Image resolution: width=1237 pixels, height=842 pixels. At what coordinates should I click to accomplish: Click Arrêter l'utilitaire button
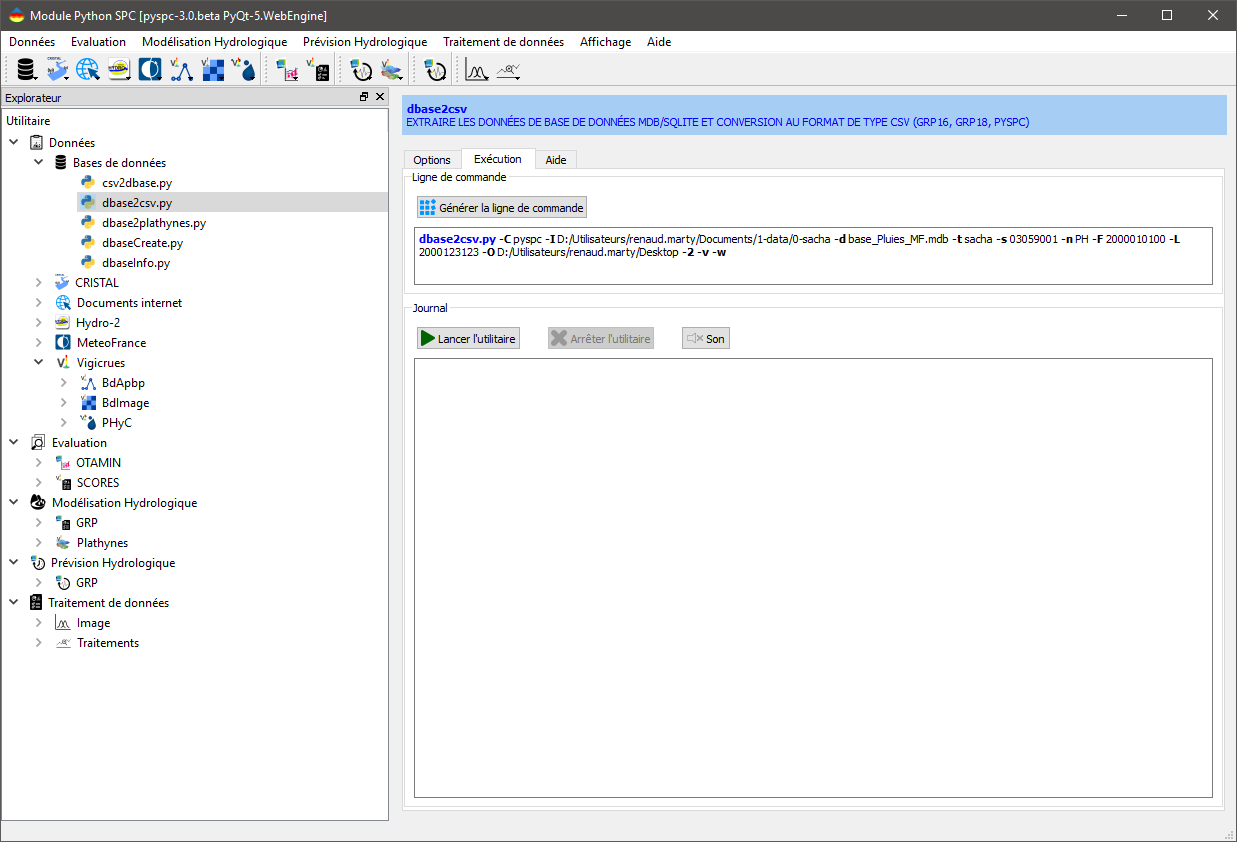[x=601, y=339]
